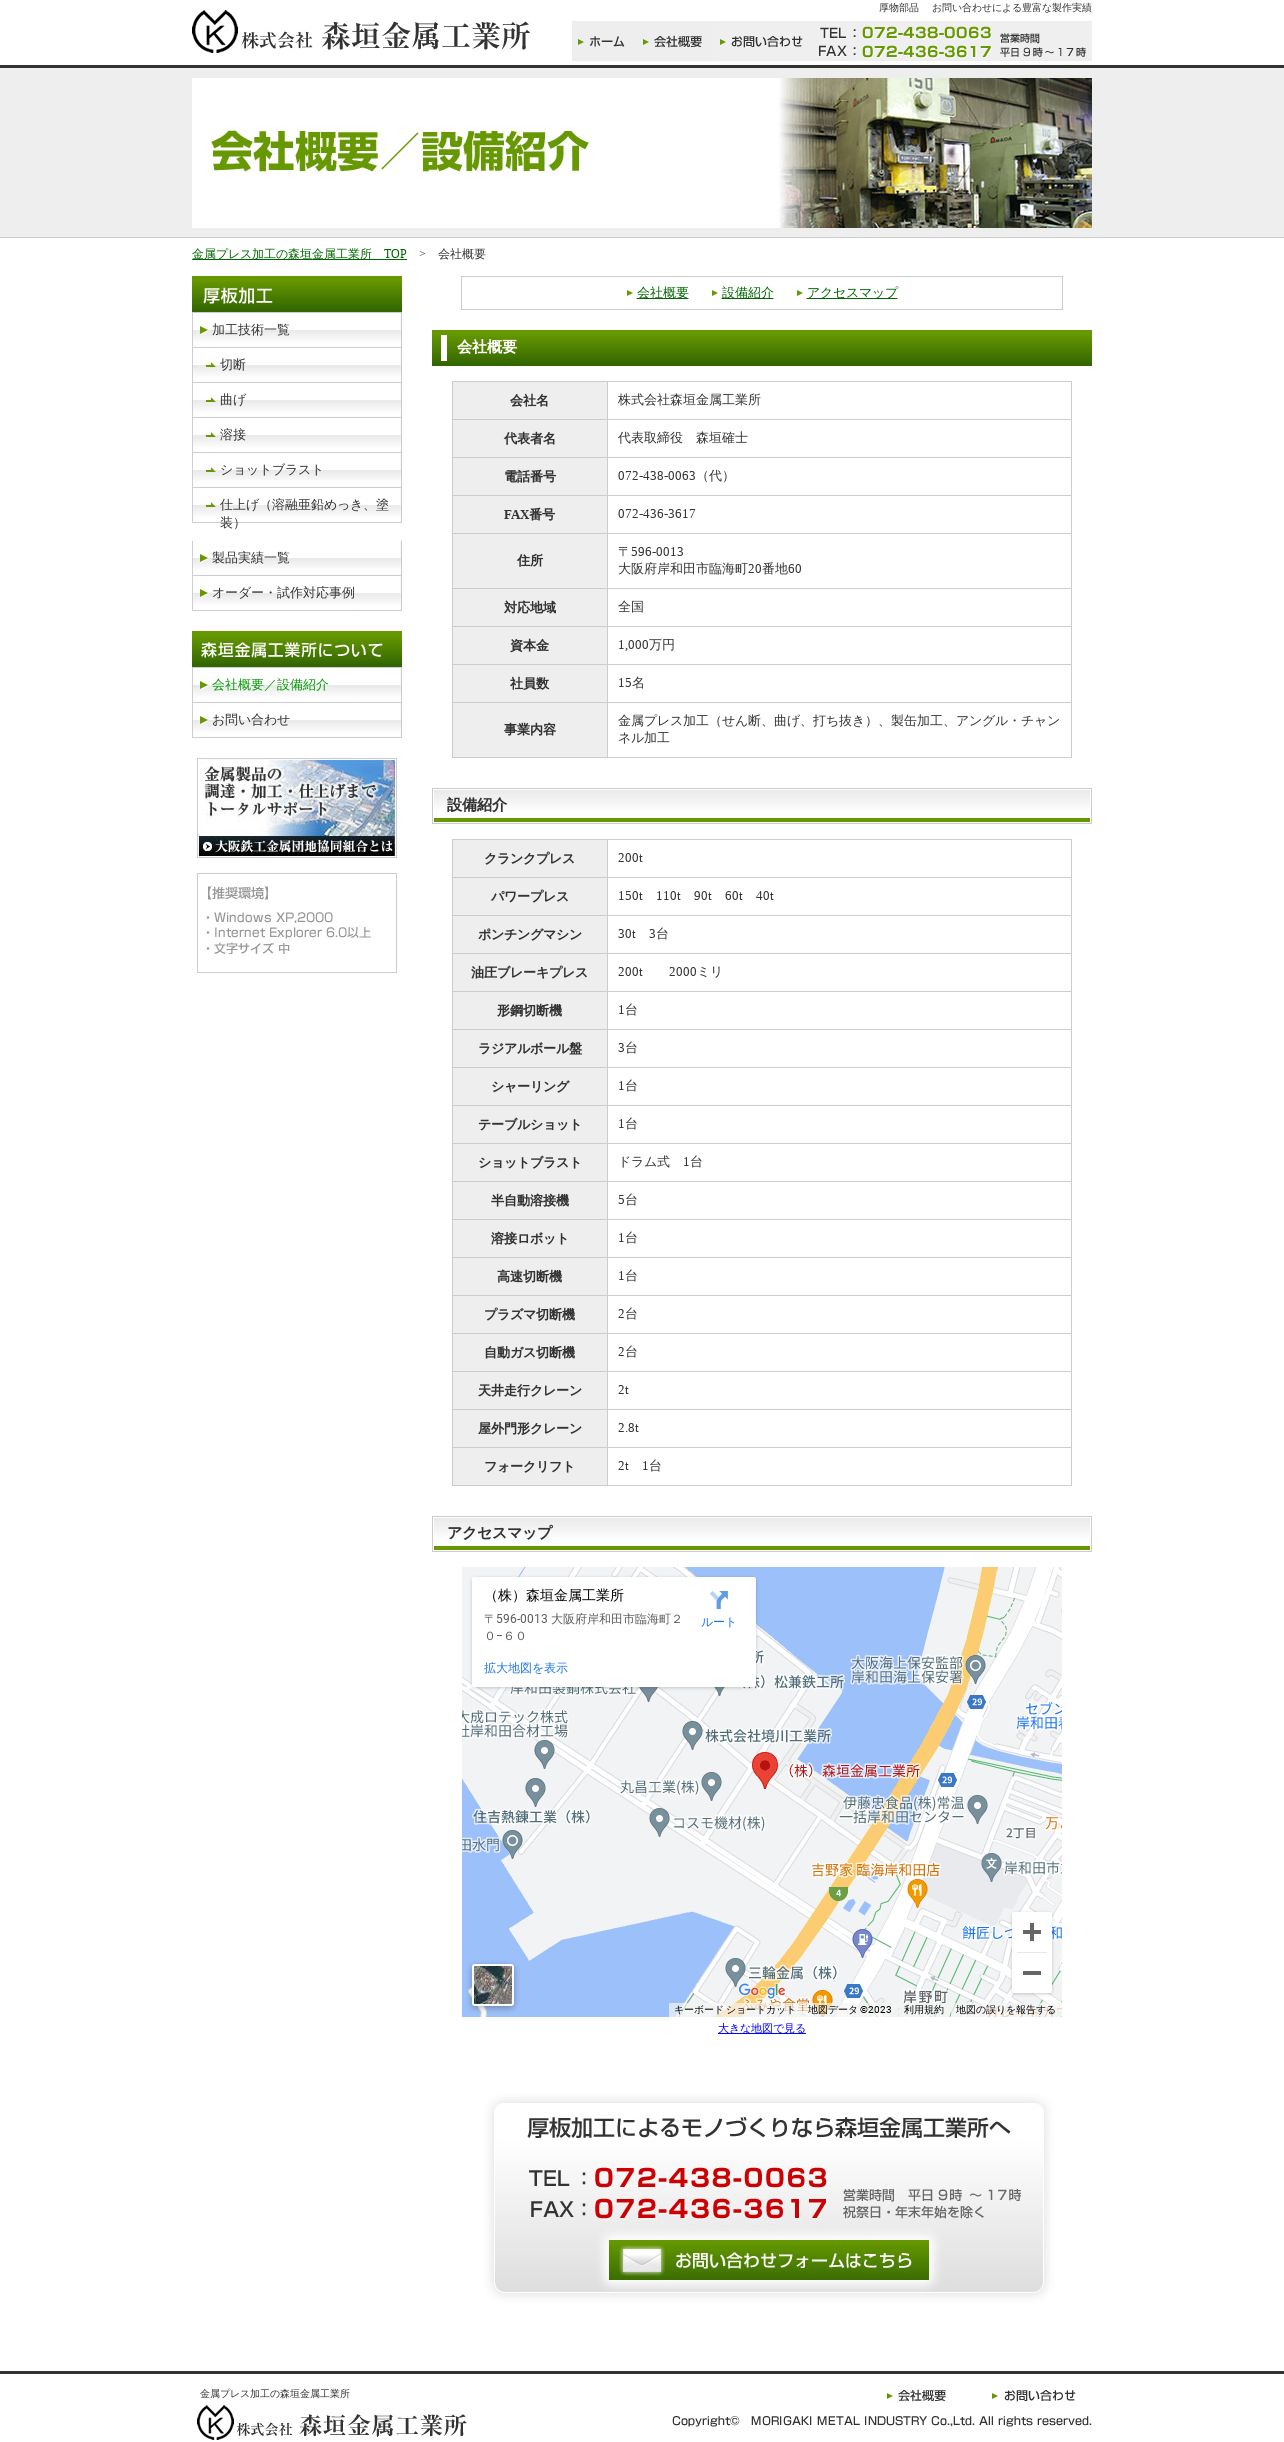Follow the breadcrumb link to TOP

coord(299,254)
